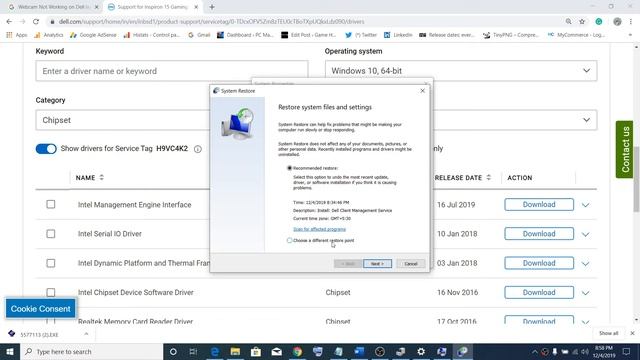Viewport: 640px width, 360px height.
Task: Click the page vertical scrollbar thumb
Action: pyautogui.click(x=636, y=180)
